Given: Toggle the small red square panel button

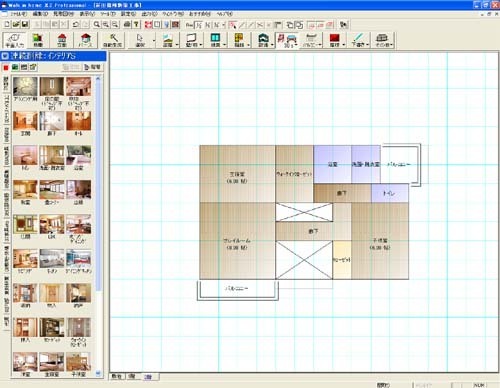Looking at the screenshot, I should (x=6, y=67).
